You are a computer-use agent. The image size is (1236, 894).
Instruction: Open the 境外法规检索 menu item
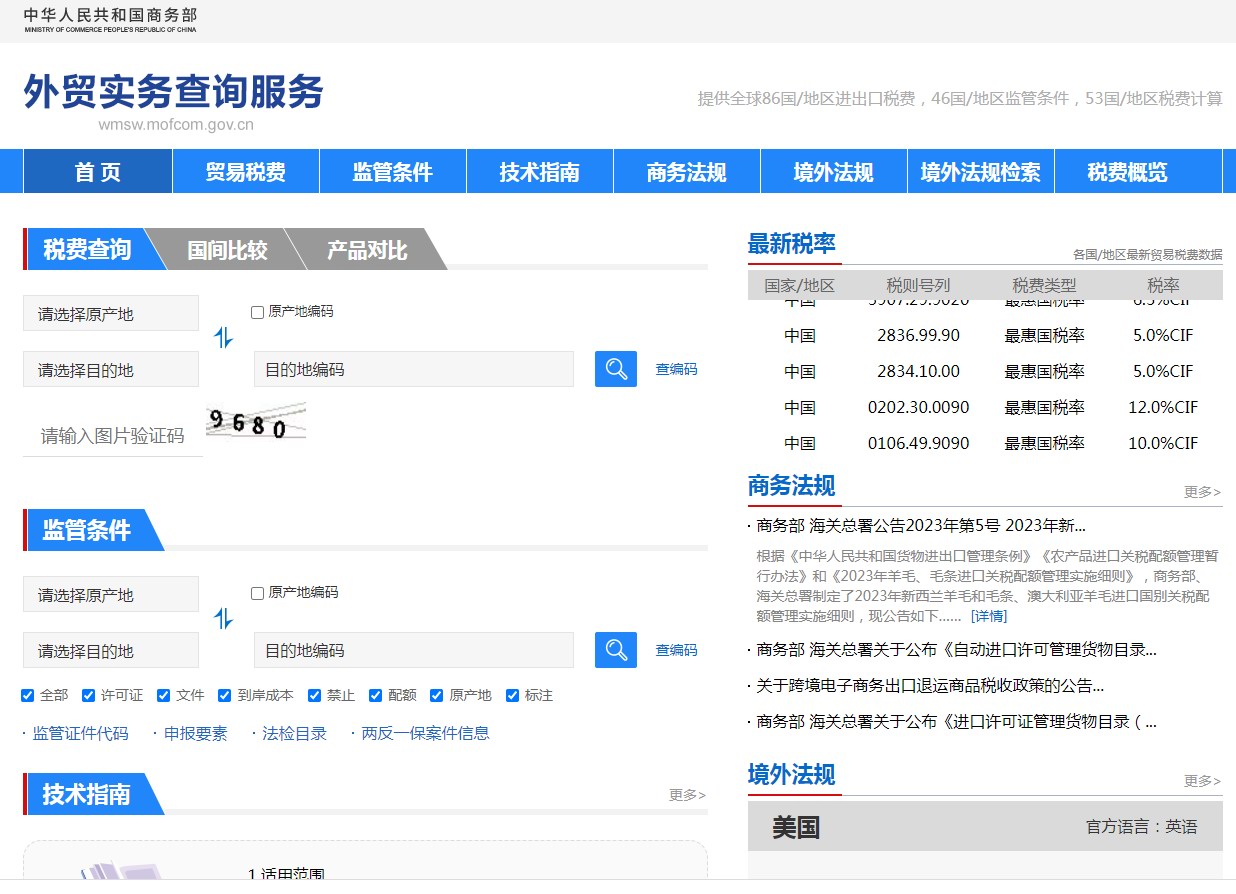coord(981,171)
